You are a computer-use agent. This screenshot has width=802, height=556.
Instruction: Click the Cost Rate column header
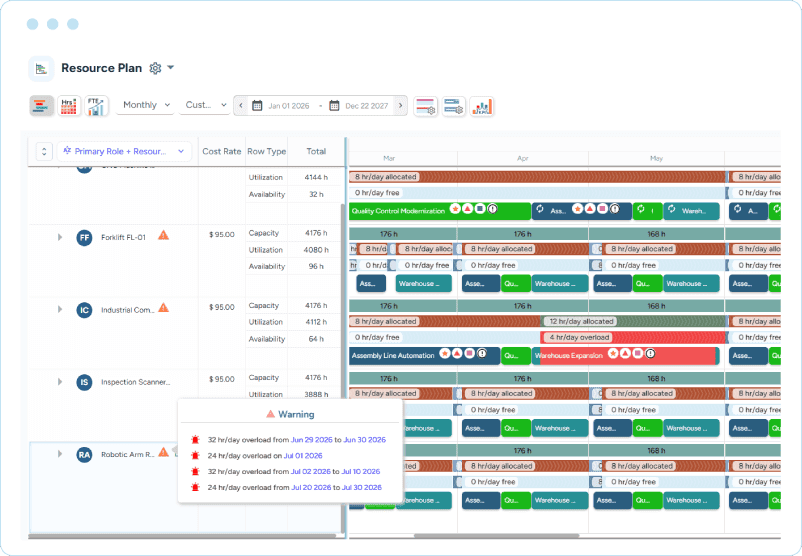[x=221, y=151]
